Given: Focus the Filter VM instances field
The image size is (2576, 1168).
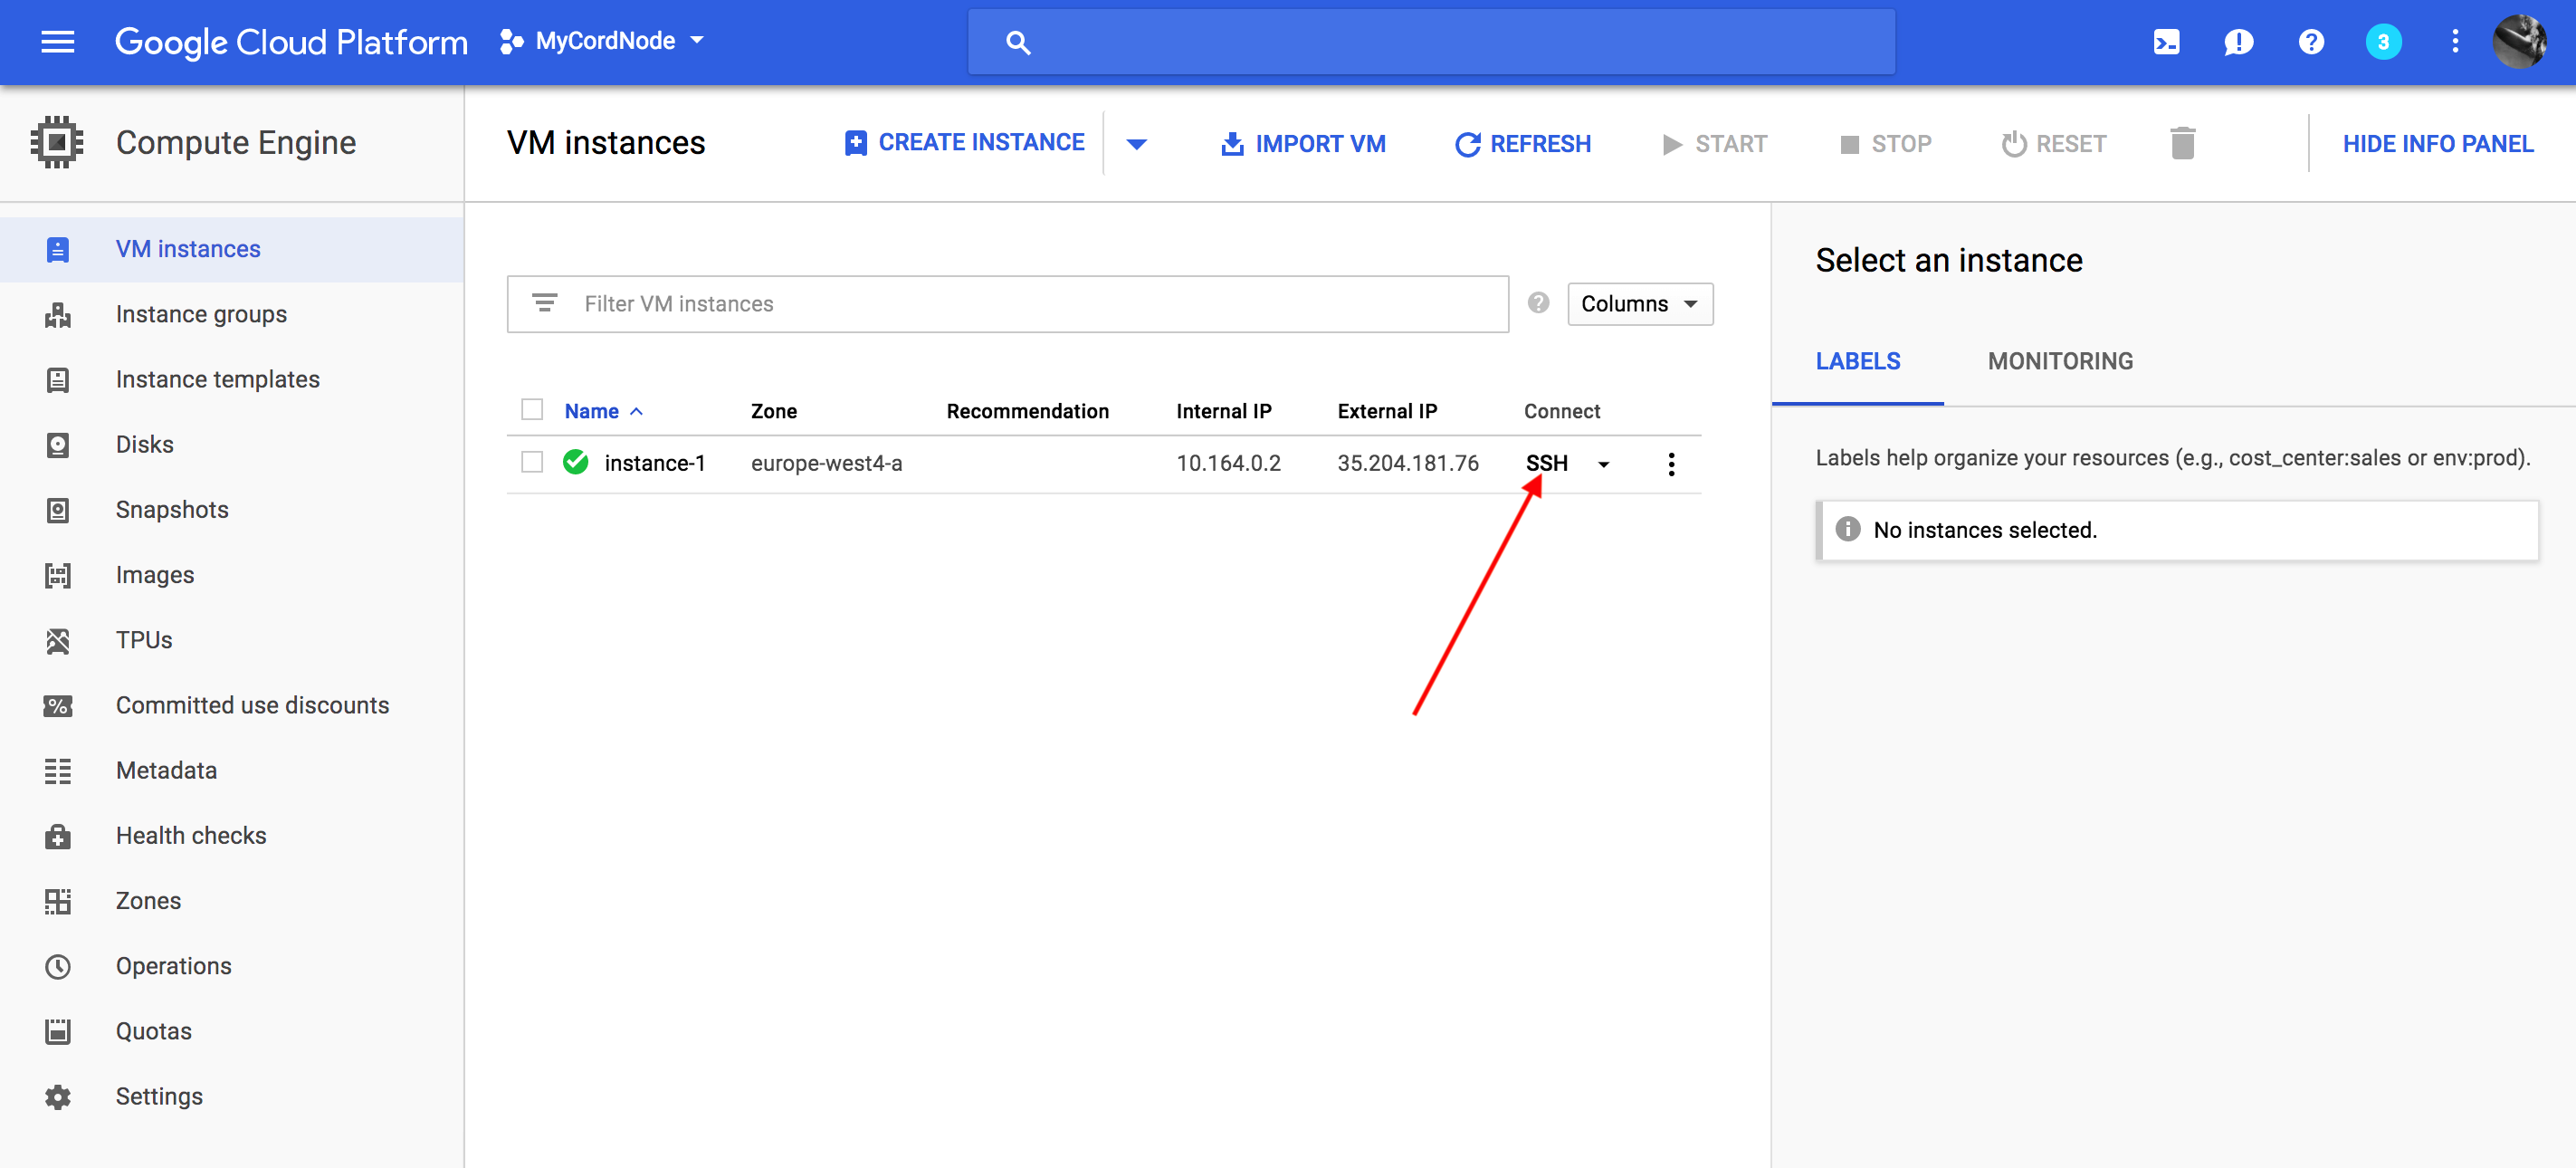Looking at the screenshot, I should pos(1008,304).
